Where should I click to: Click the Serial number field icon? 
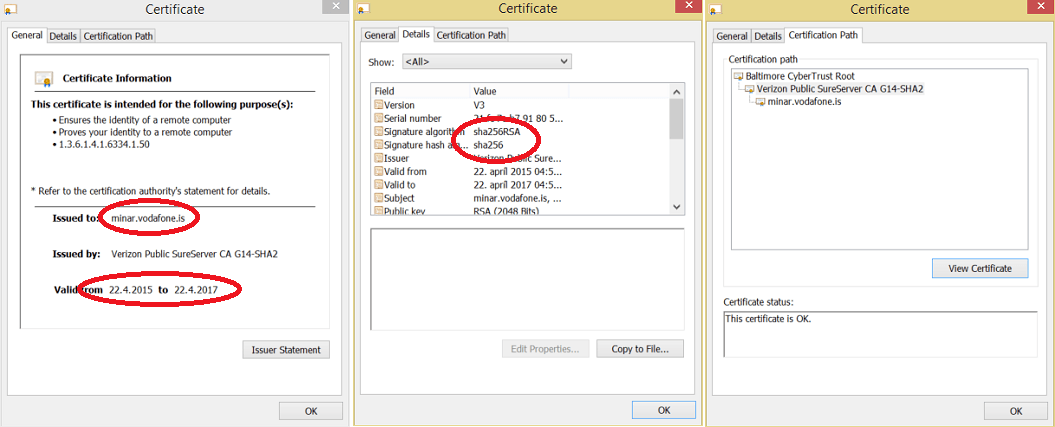[378, 118]
